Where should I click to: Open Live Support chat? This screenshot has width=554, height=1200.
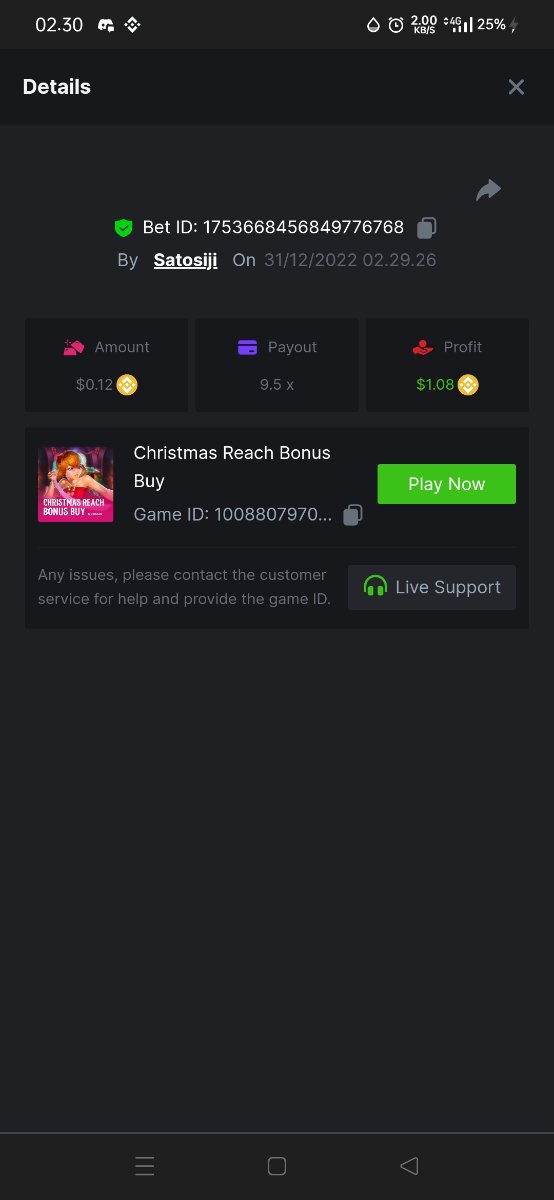pyautogui.click(x=432, y=587)
